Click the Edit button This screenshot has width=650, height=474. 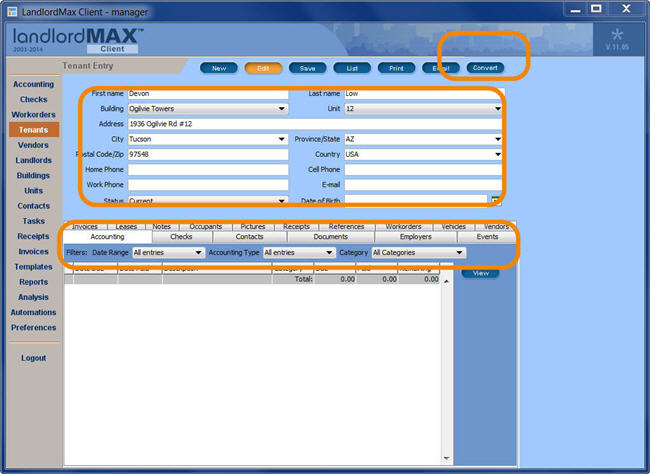[x=263, y=68]
